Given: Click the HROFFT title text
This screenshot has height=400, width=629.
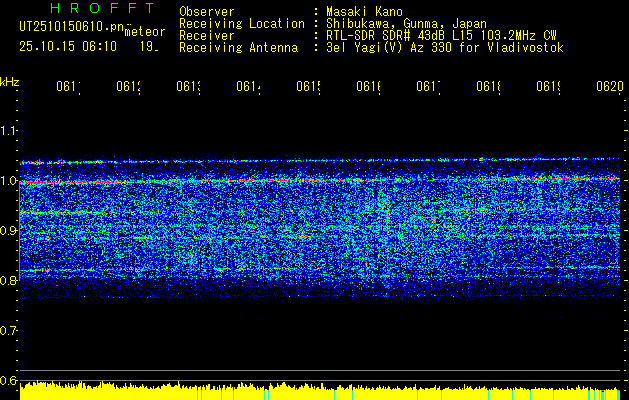Looking at the screenshot, I should 103,8.
